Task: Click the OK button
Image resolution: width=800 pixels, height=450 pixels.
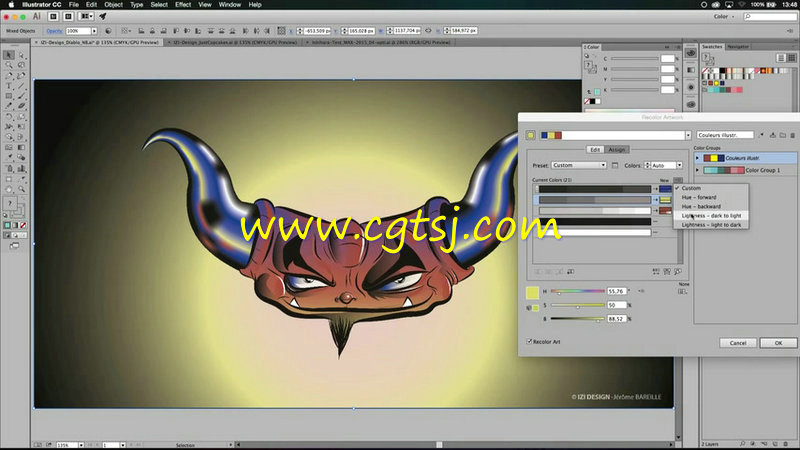Action: [778, 343]
